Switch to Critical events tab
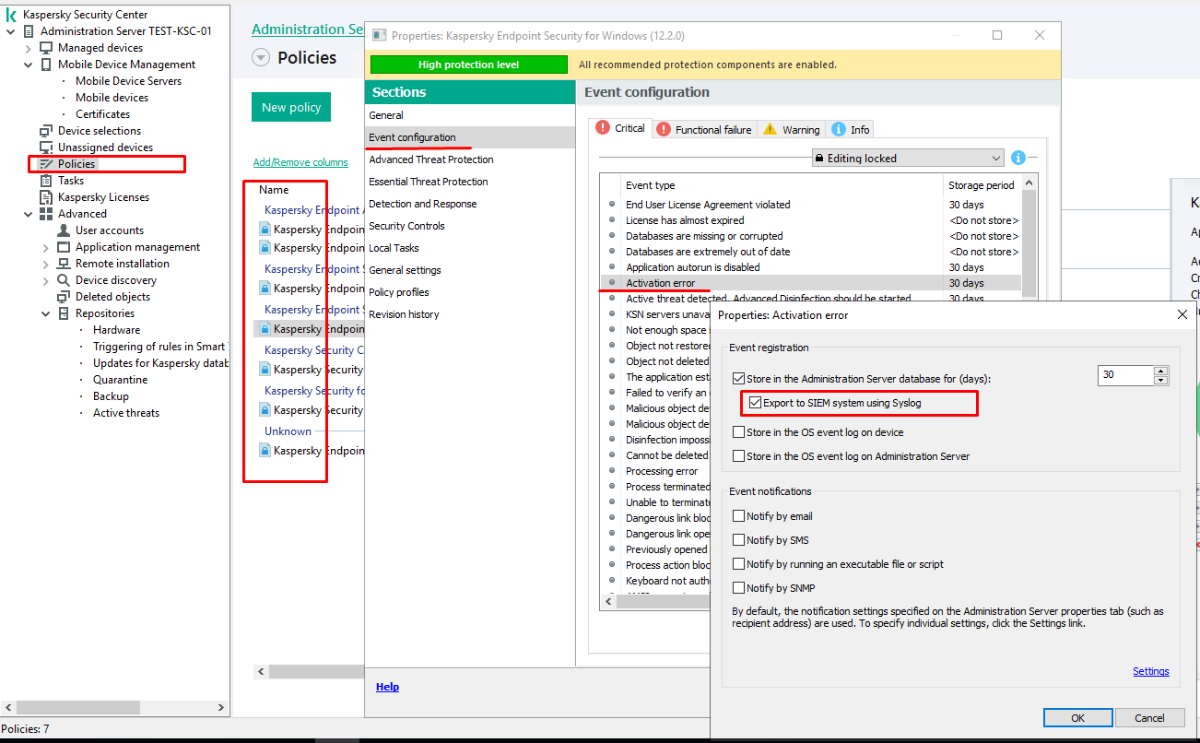The image size is (1200, 743). pos(621,129)
